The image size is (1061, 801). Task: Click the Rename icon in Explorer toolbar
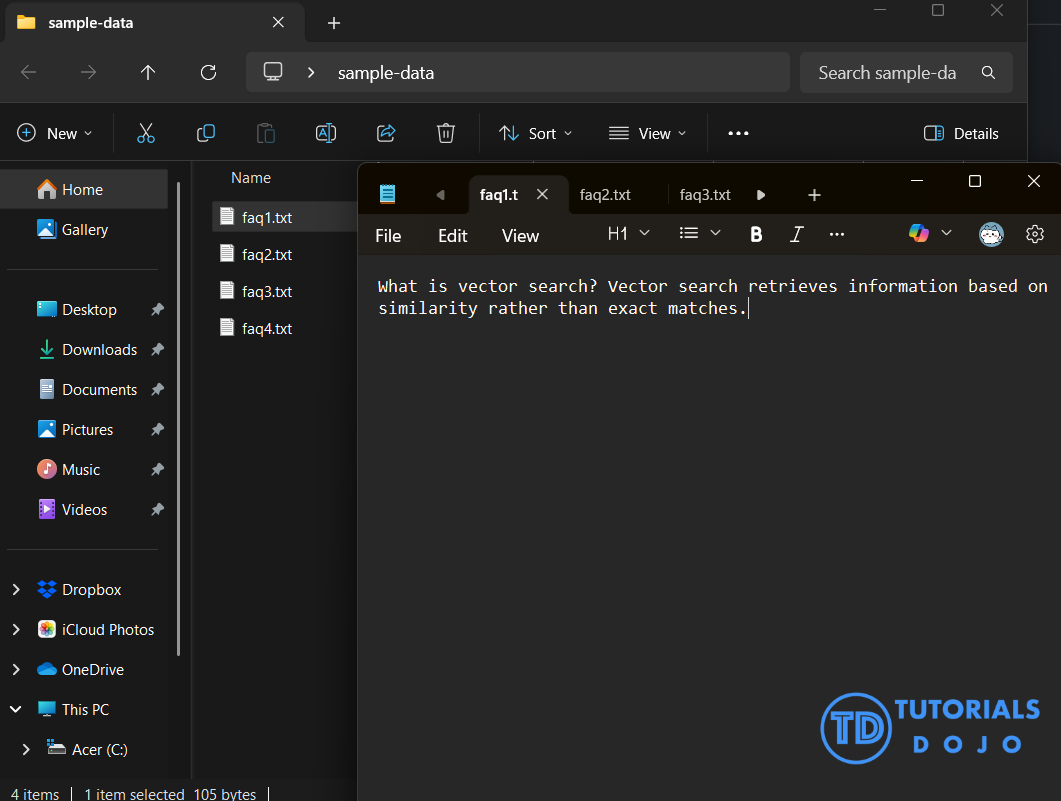tap(325, 133)
